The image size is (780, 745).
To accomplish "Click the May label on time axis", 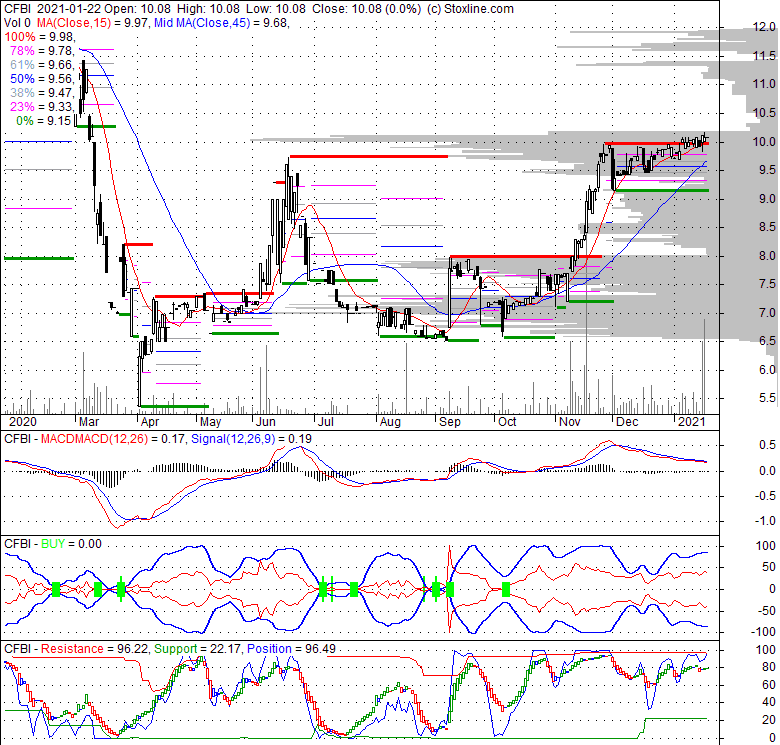I will click(210, 422).
